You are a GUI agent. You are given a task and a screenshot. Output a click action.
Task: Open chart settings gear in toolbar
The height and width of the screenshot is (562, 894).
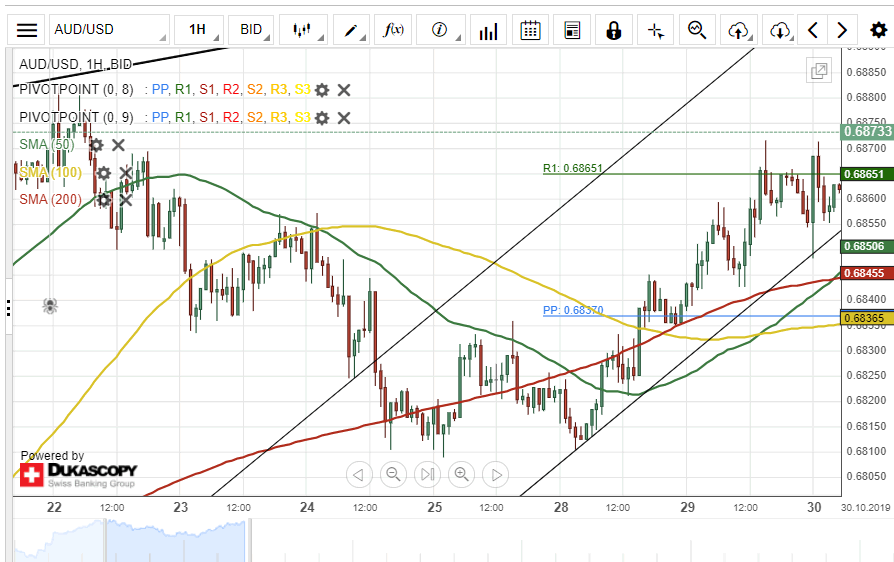[877, 30]
